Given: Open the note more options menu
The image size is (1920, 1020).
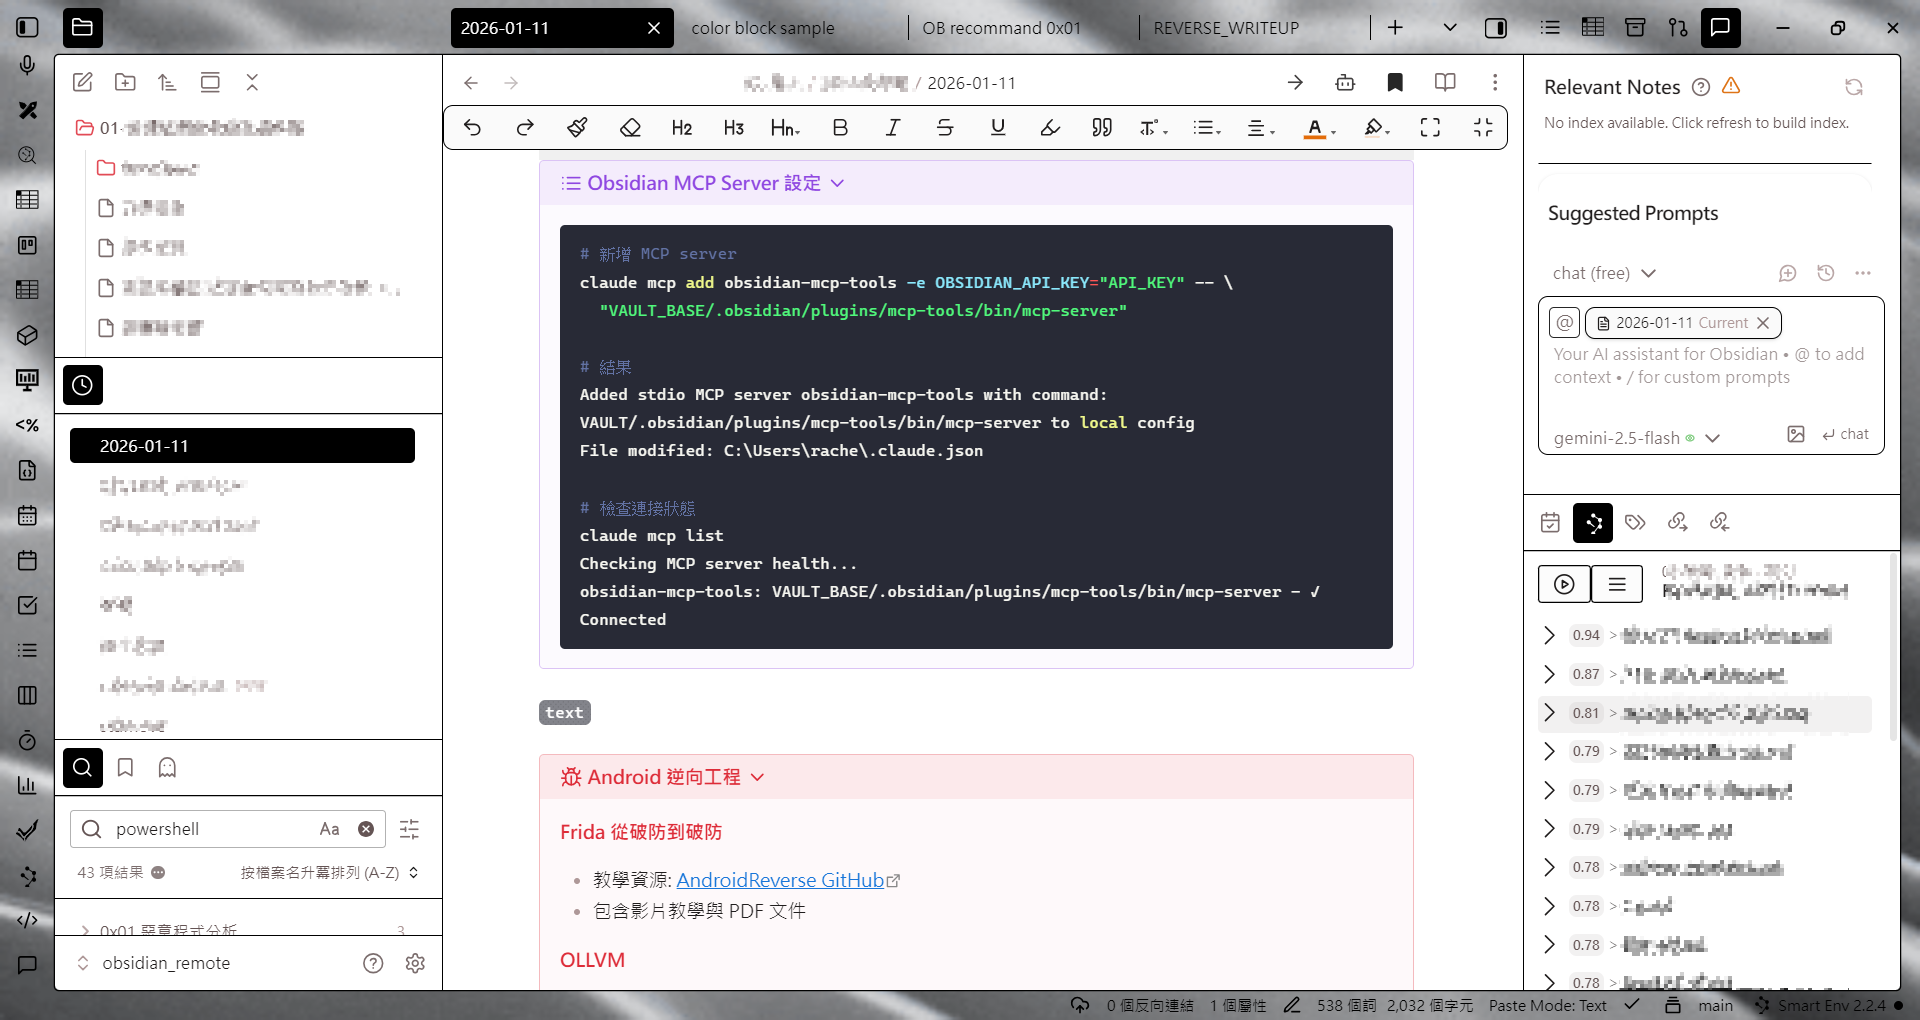Looking at the screenshot, I should (x=1495, y=83).
